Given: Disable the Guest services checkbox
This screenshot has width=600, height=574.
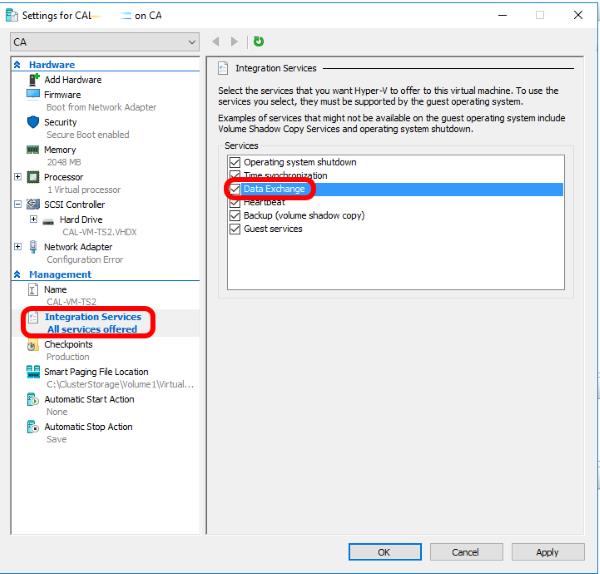Looking at the screenshot, I should [x=236, y=229].
